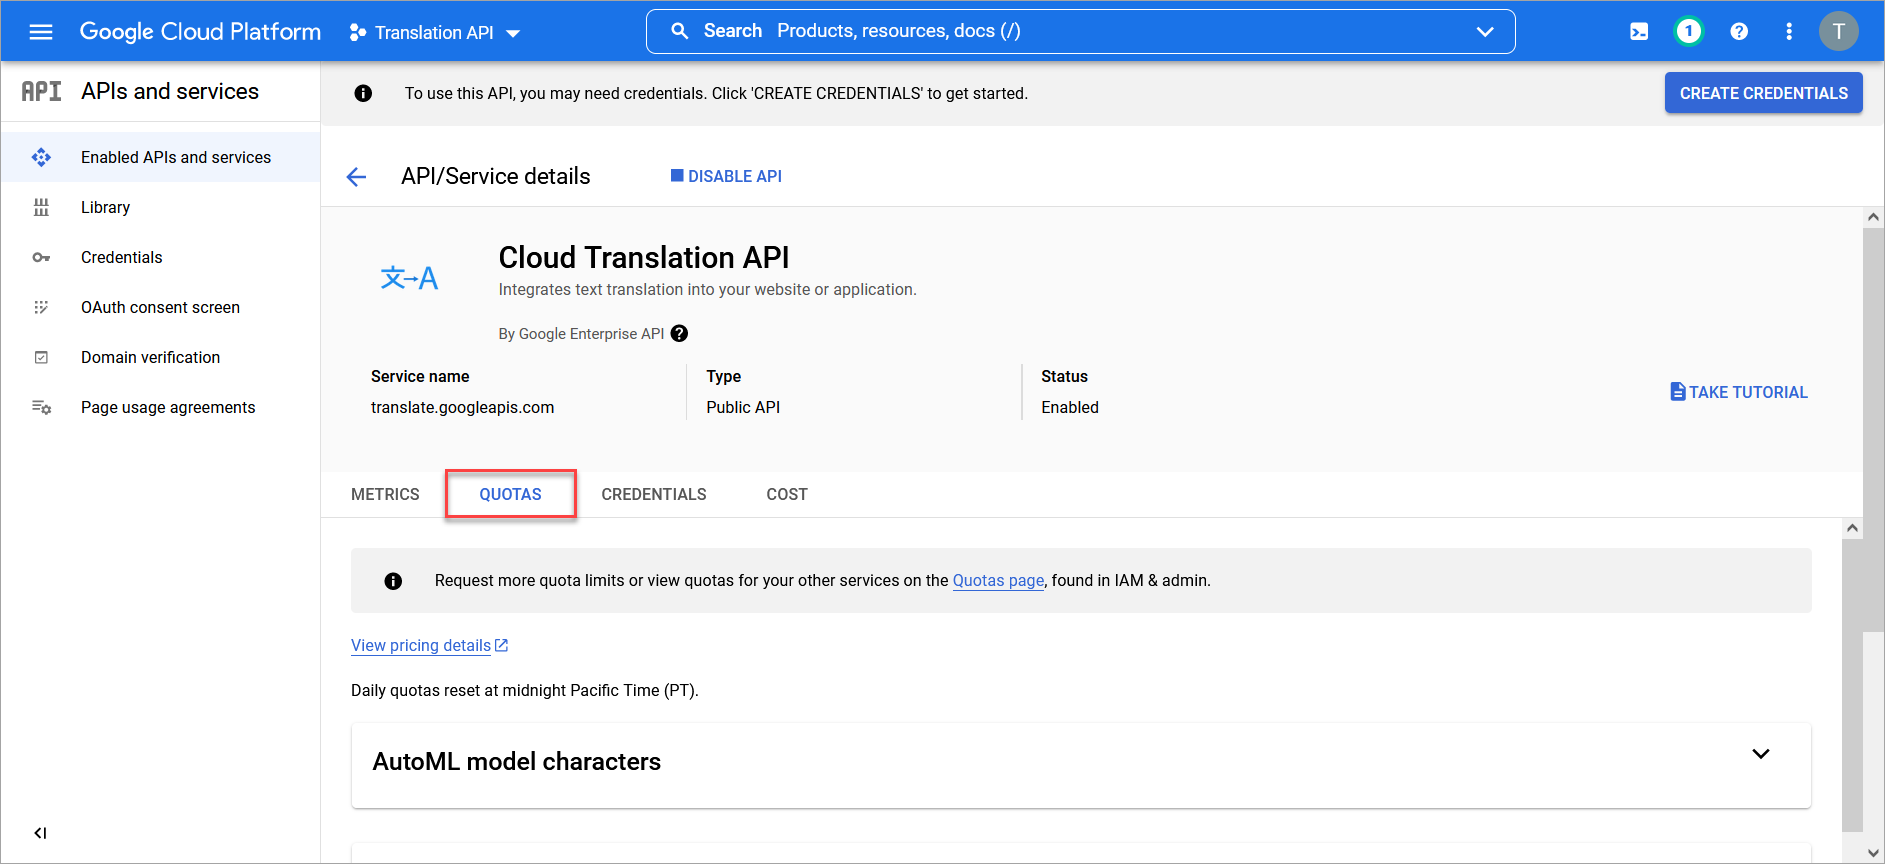This screenshot has width=1885, height=864.
Task: Click the inner scrollbar up arrow
Action: [x=1852, y=528]
